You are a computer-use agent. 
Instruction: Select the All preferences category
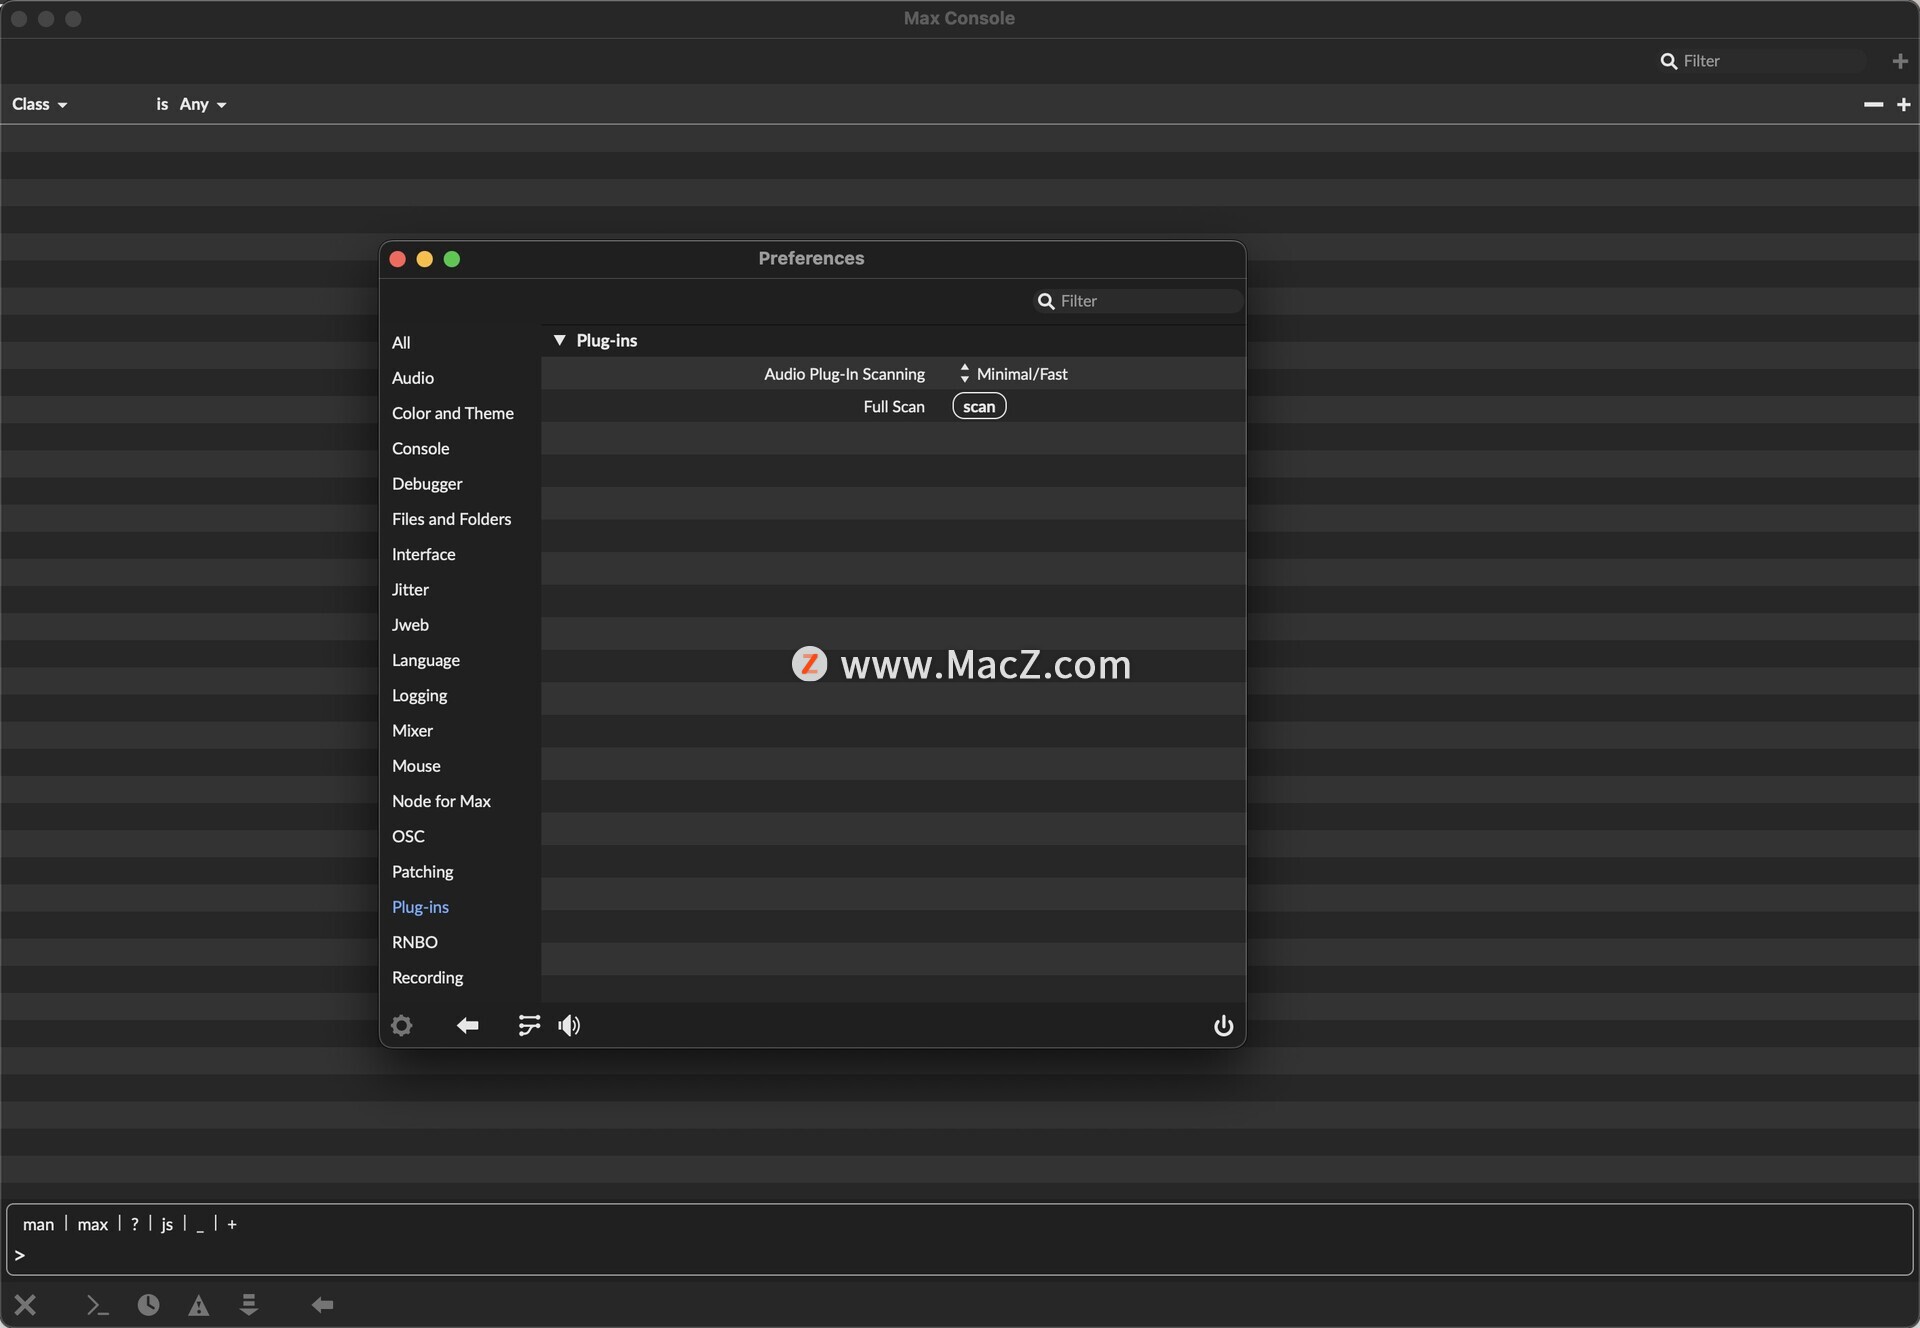tap(401, 343)
